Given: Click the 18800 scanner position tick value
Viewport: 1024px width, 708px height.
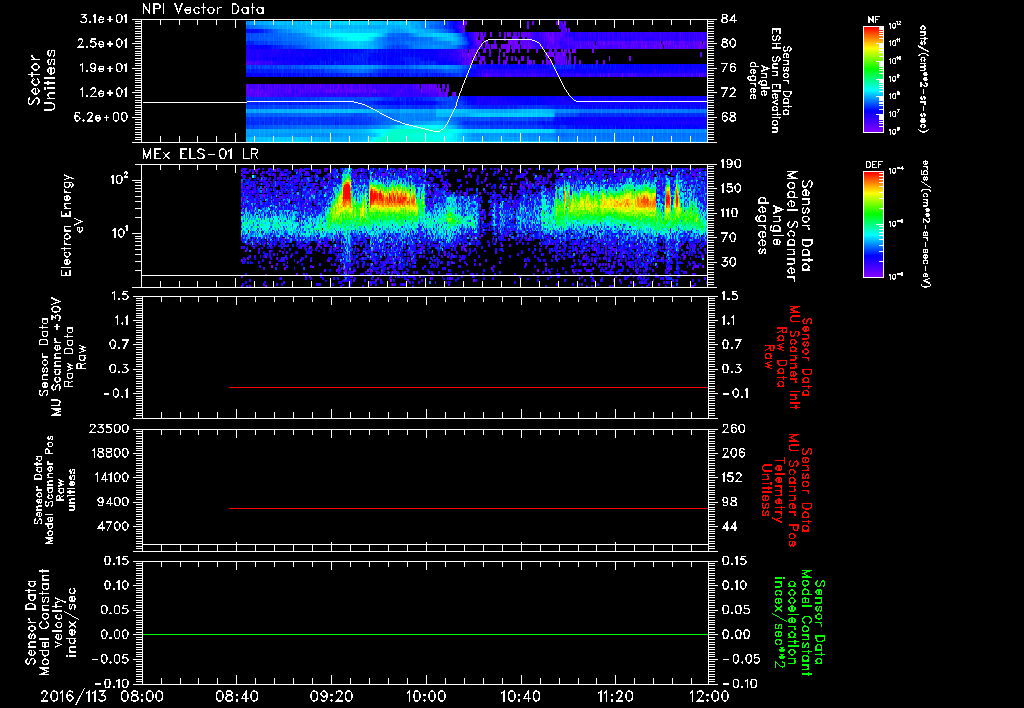Looking at the screenshot, I should pos(110,453).
